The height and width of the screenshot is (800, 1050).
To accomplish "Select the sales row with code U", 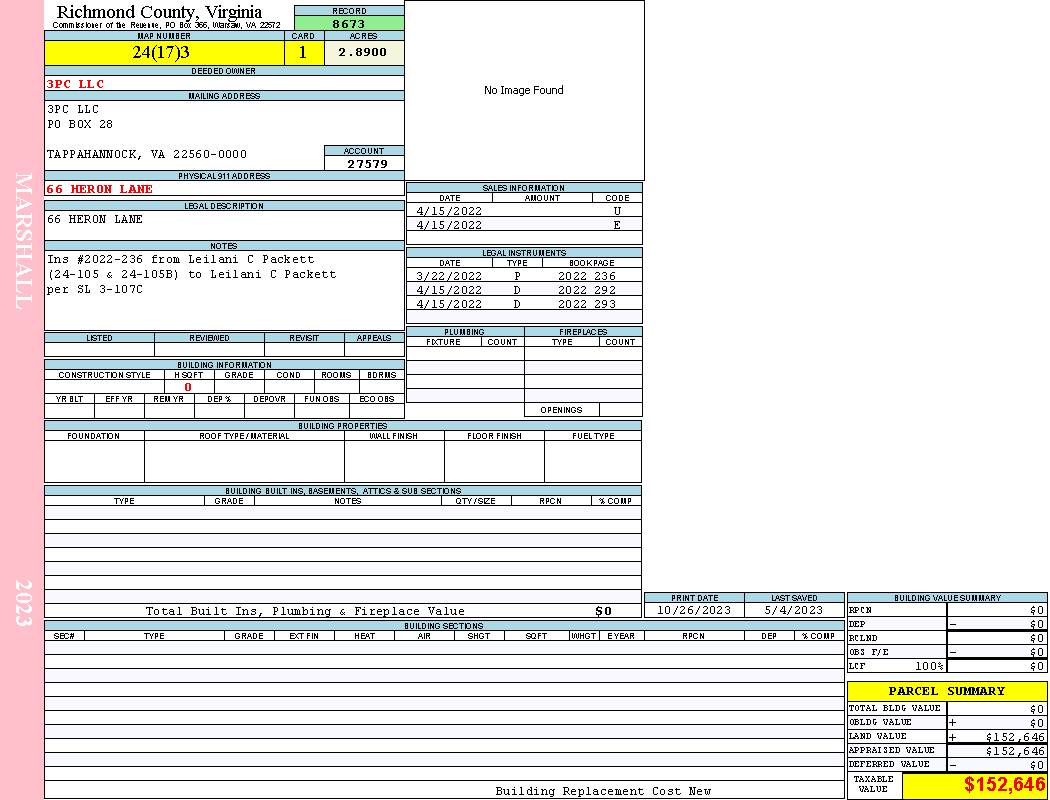I will 524,211.
